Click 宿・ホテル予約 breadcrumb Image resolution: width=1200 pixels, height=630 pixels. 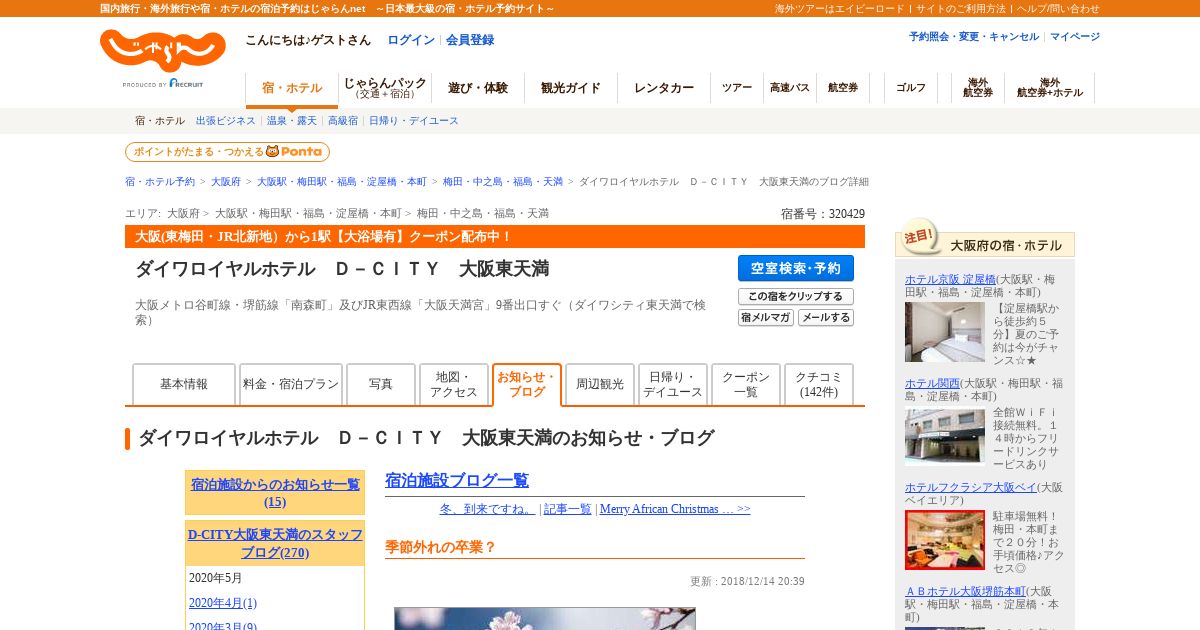pos(160,182)
